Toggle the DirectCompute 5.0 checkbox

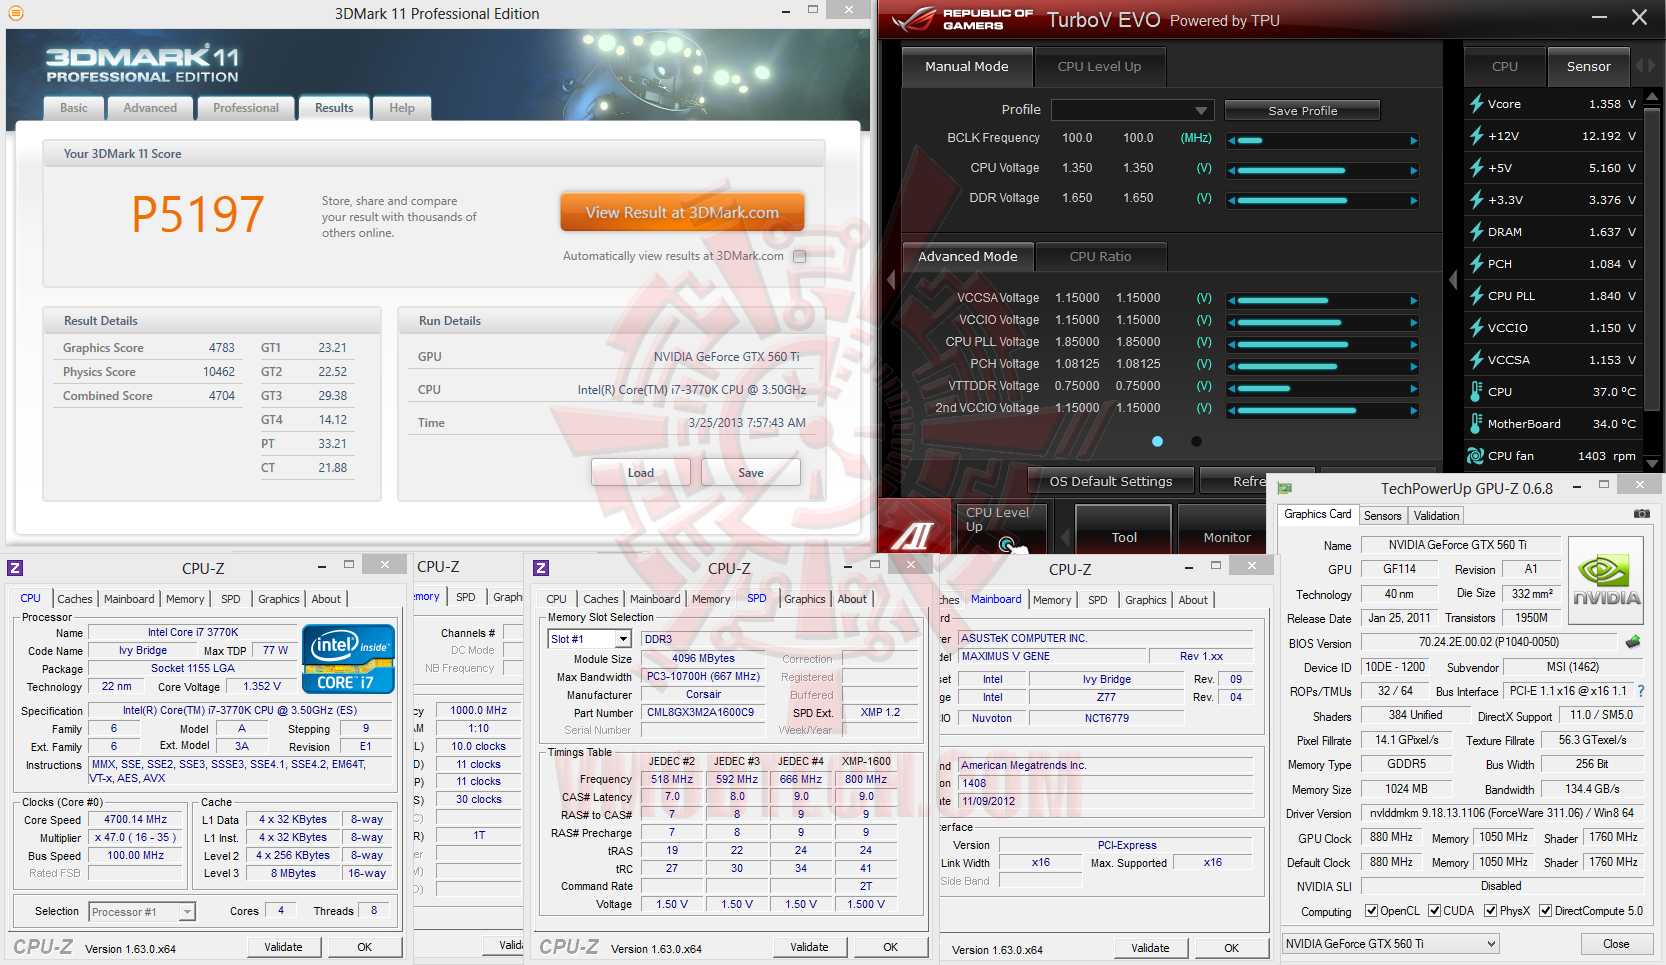(1545, 911)
